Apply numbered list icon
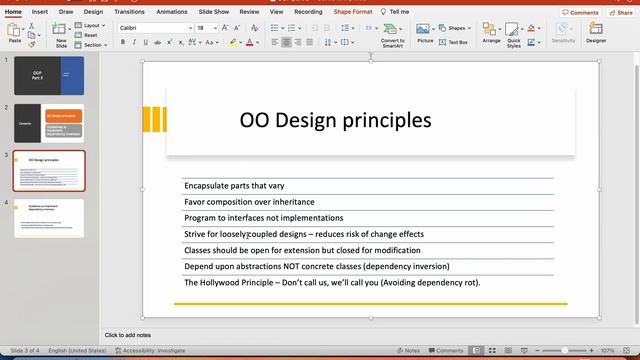This screenshot has width=640, height=360. [x=291, y=28]
